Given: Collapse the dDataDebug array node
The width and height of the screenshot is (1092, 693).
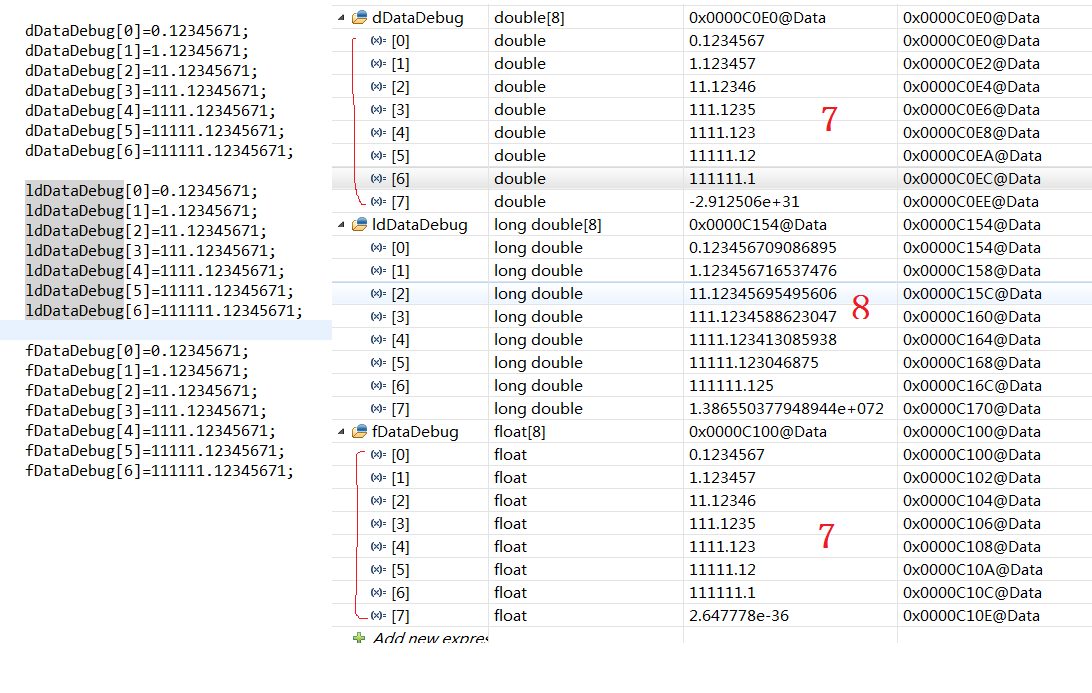Looking at the screenshot, I should 341,17.
